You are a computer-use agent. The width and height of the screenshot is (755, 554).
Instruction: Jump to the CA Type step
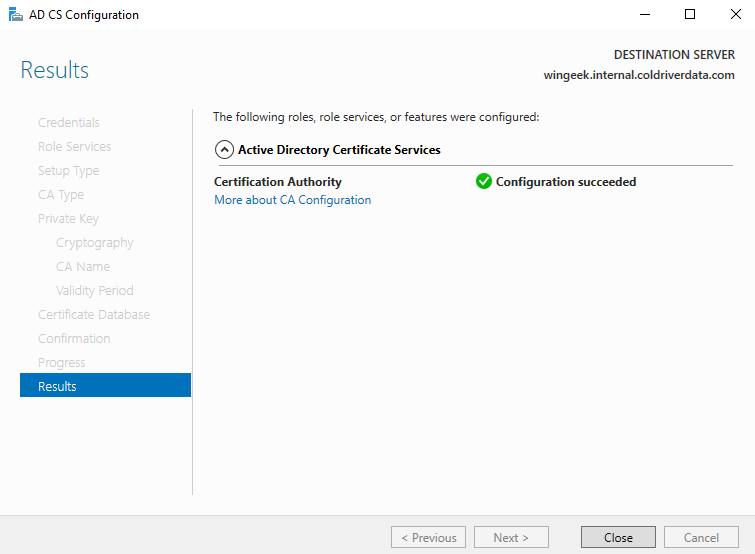click(x=61, y=195)
